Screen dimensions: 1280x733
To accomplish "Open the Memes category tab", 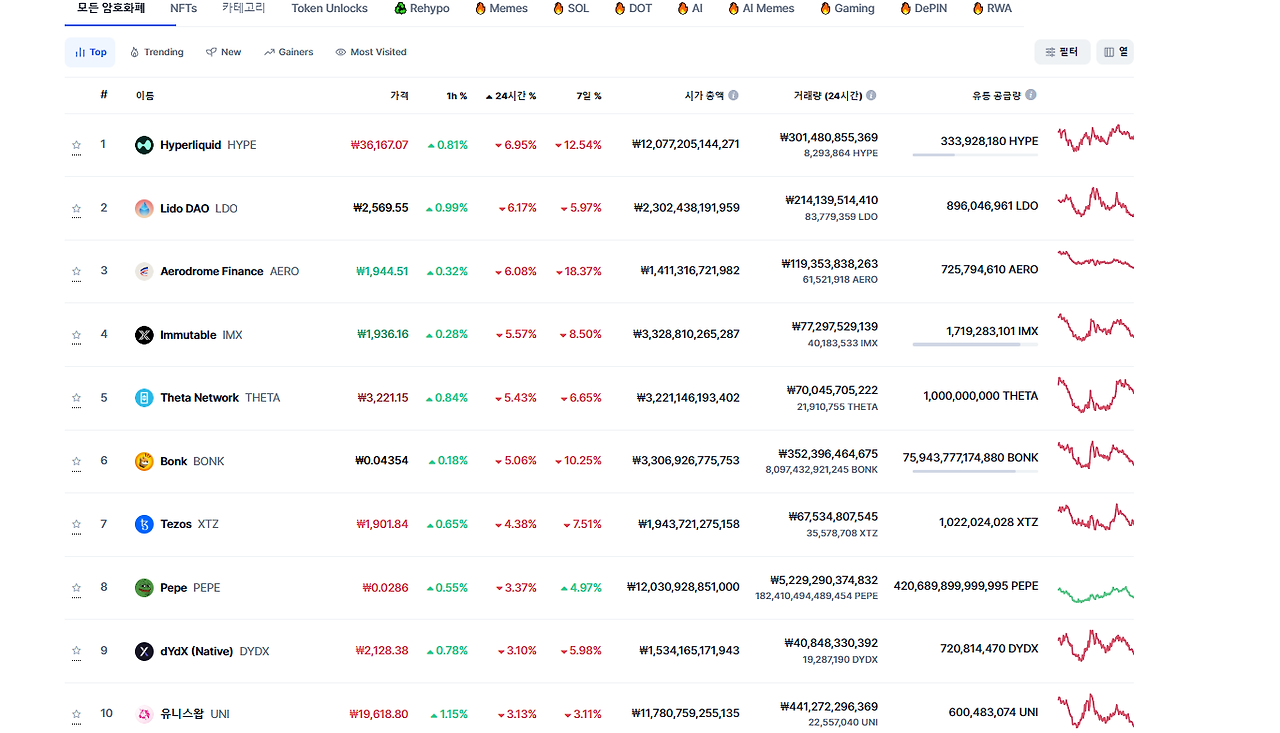I will click(501, 8).
